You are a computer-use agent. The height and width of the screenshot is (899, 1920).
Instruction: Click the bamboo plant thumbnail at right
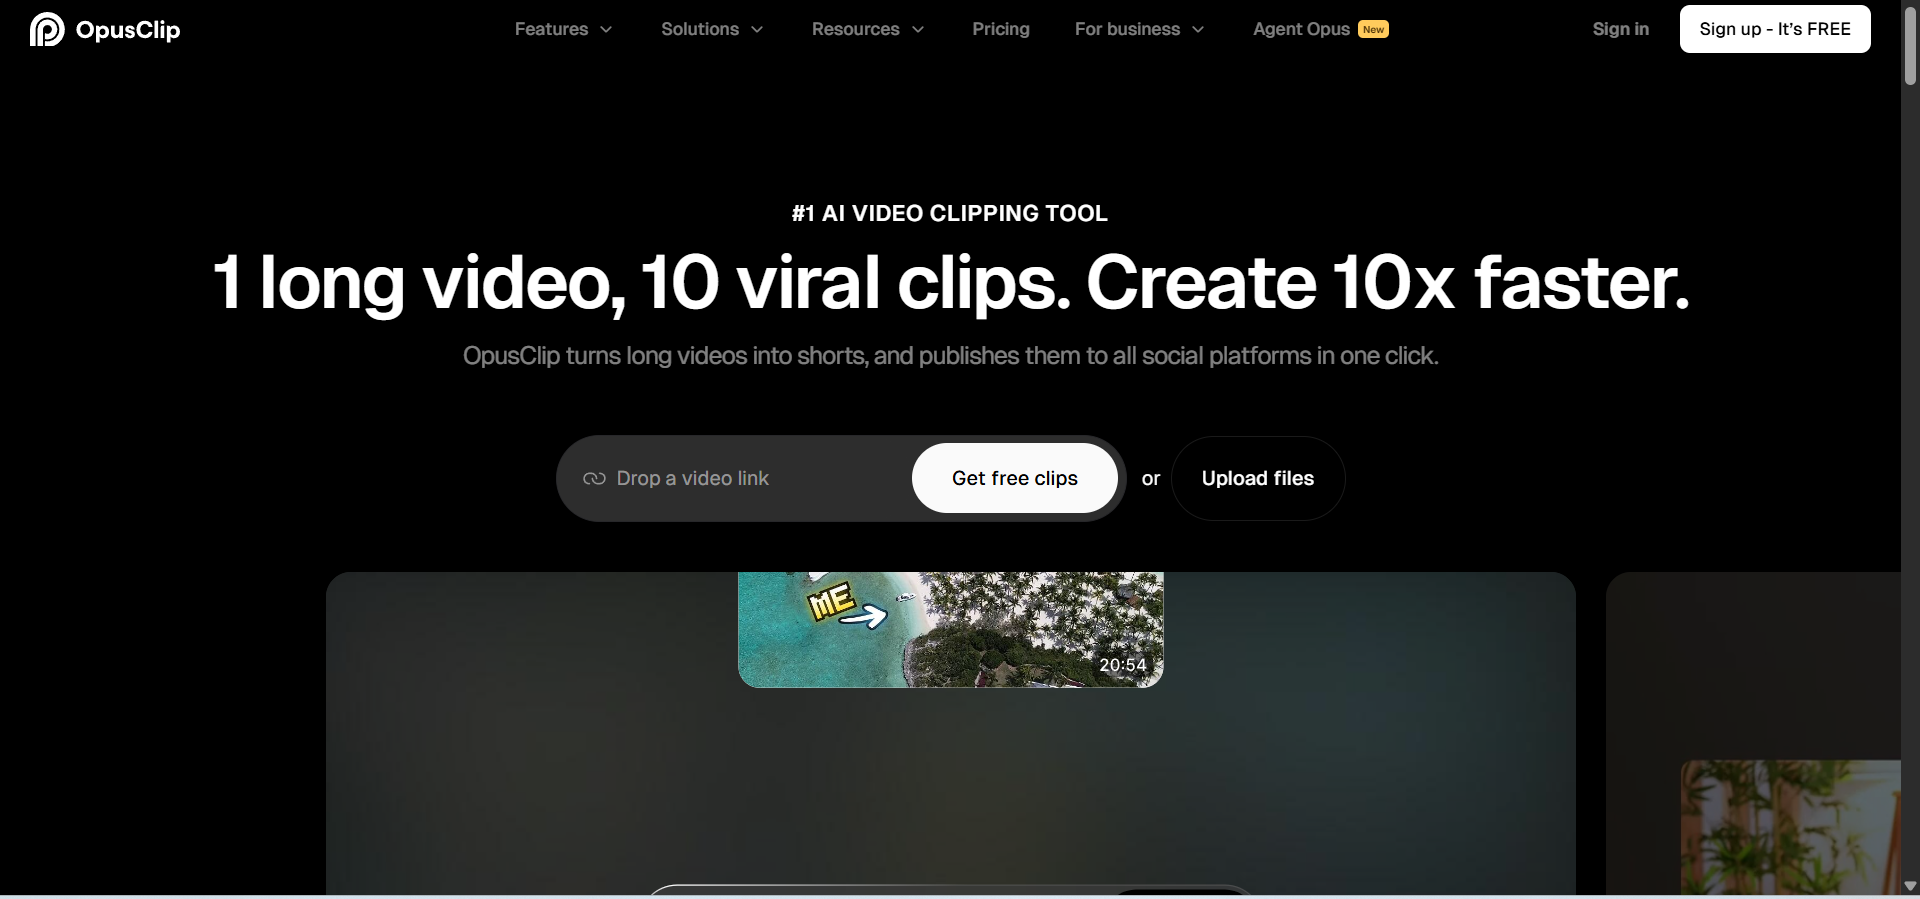pos(1791,827)
